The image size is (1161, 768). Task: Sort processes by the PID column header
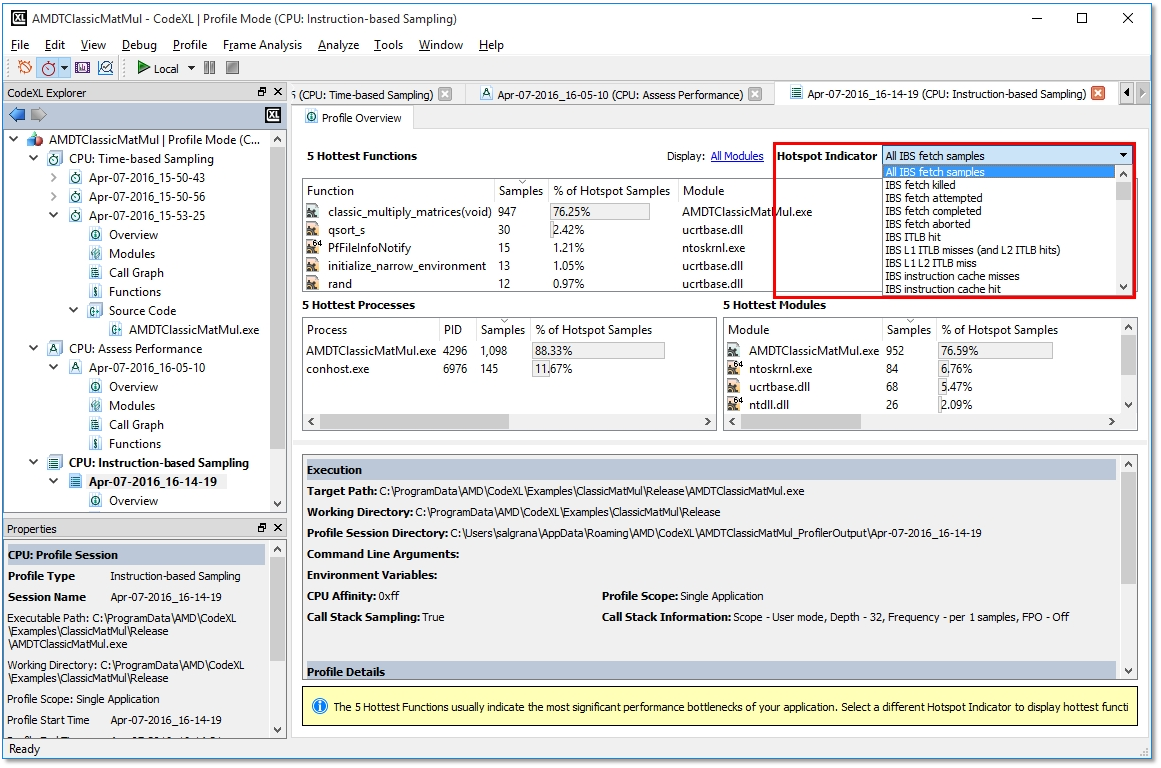click(452, 330)
